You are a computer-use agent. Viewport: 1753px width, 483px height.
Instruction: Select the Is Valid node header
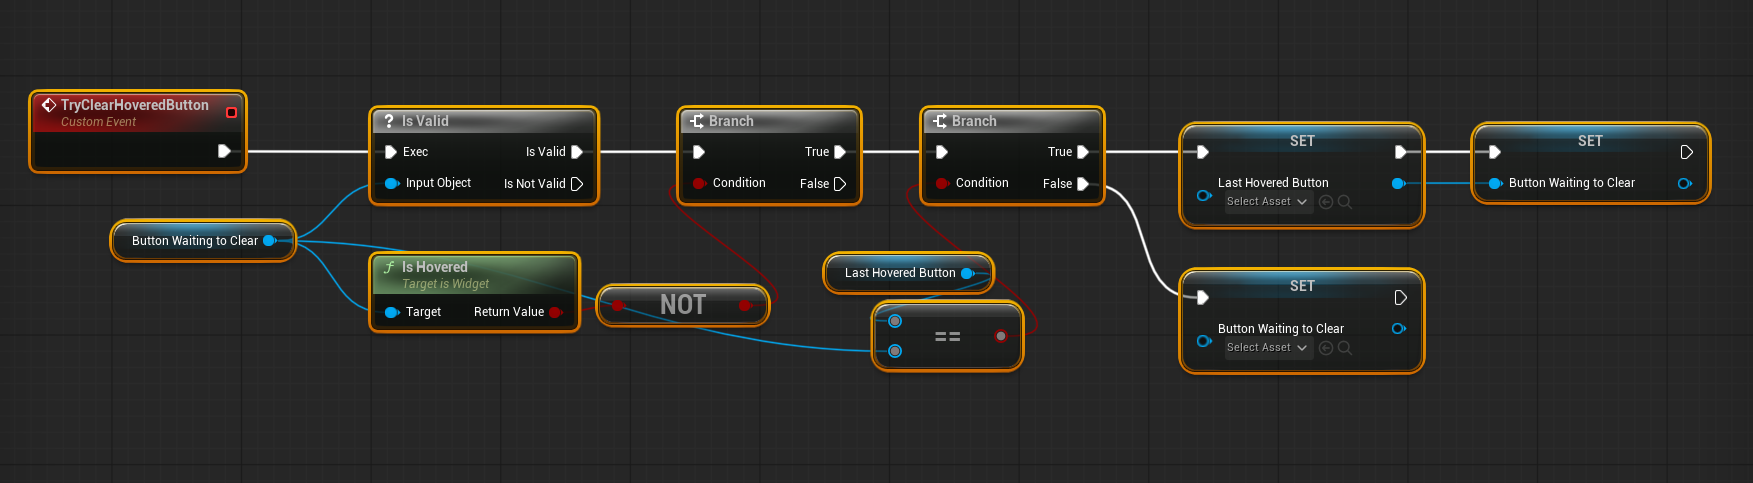(x=484, y=121)
